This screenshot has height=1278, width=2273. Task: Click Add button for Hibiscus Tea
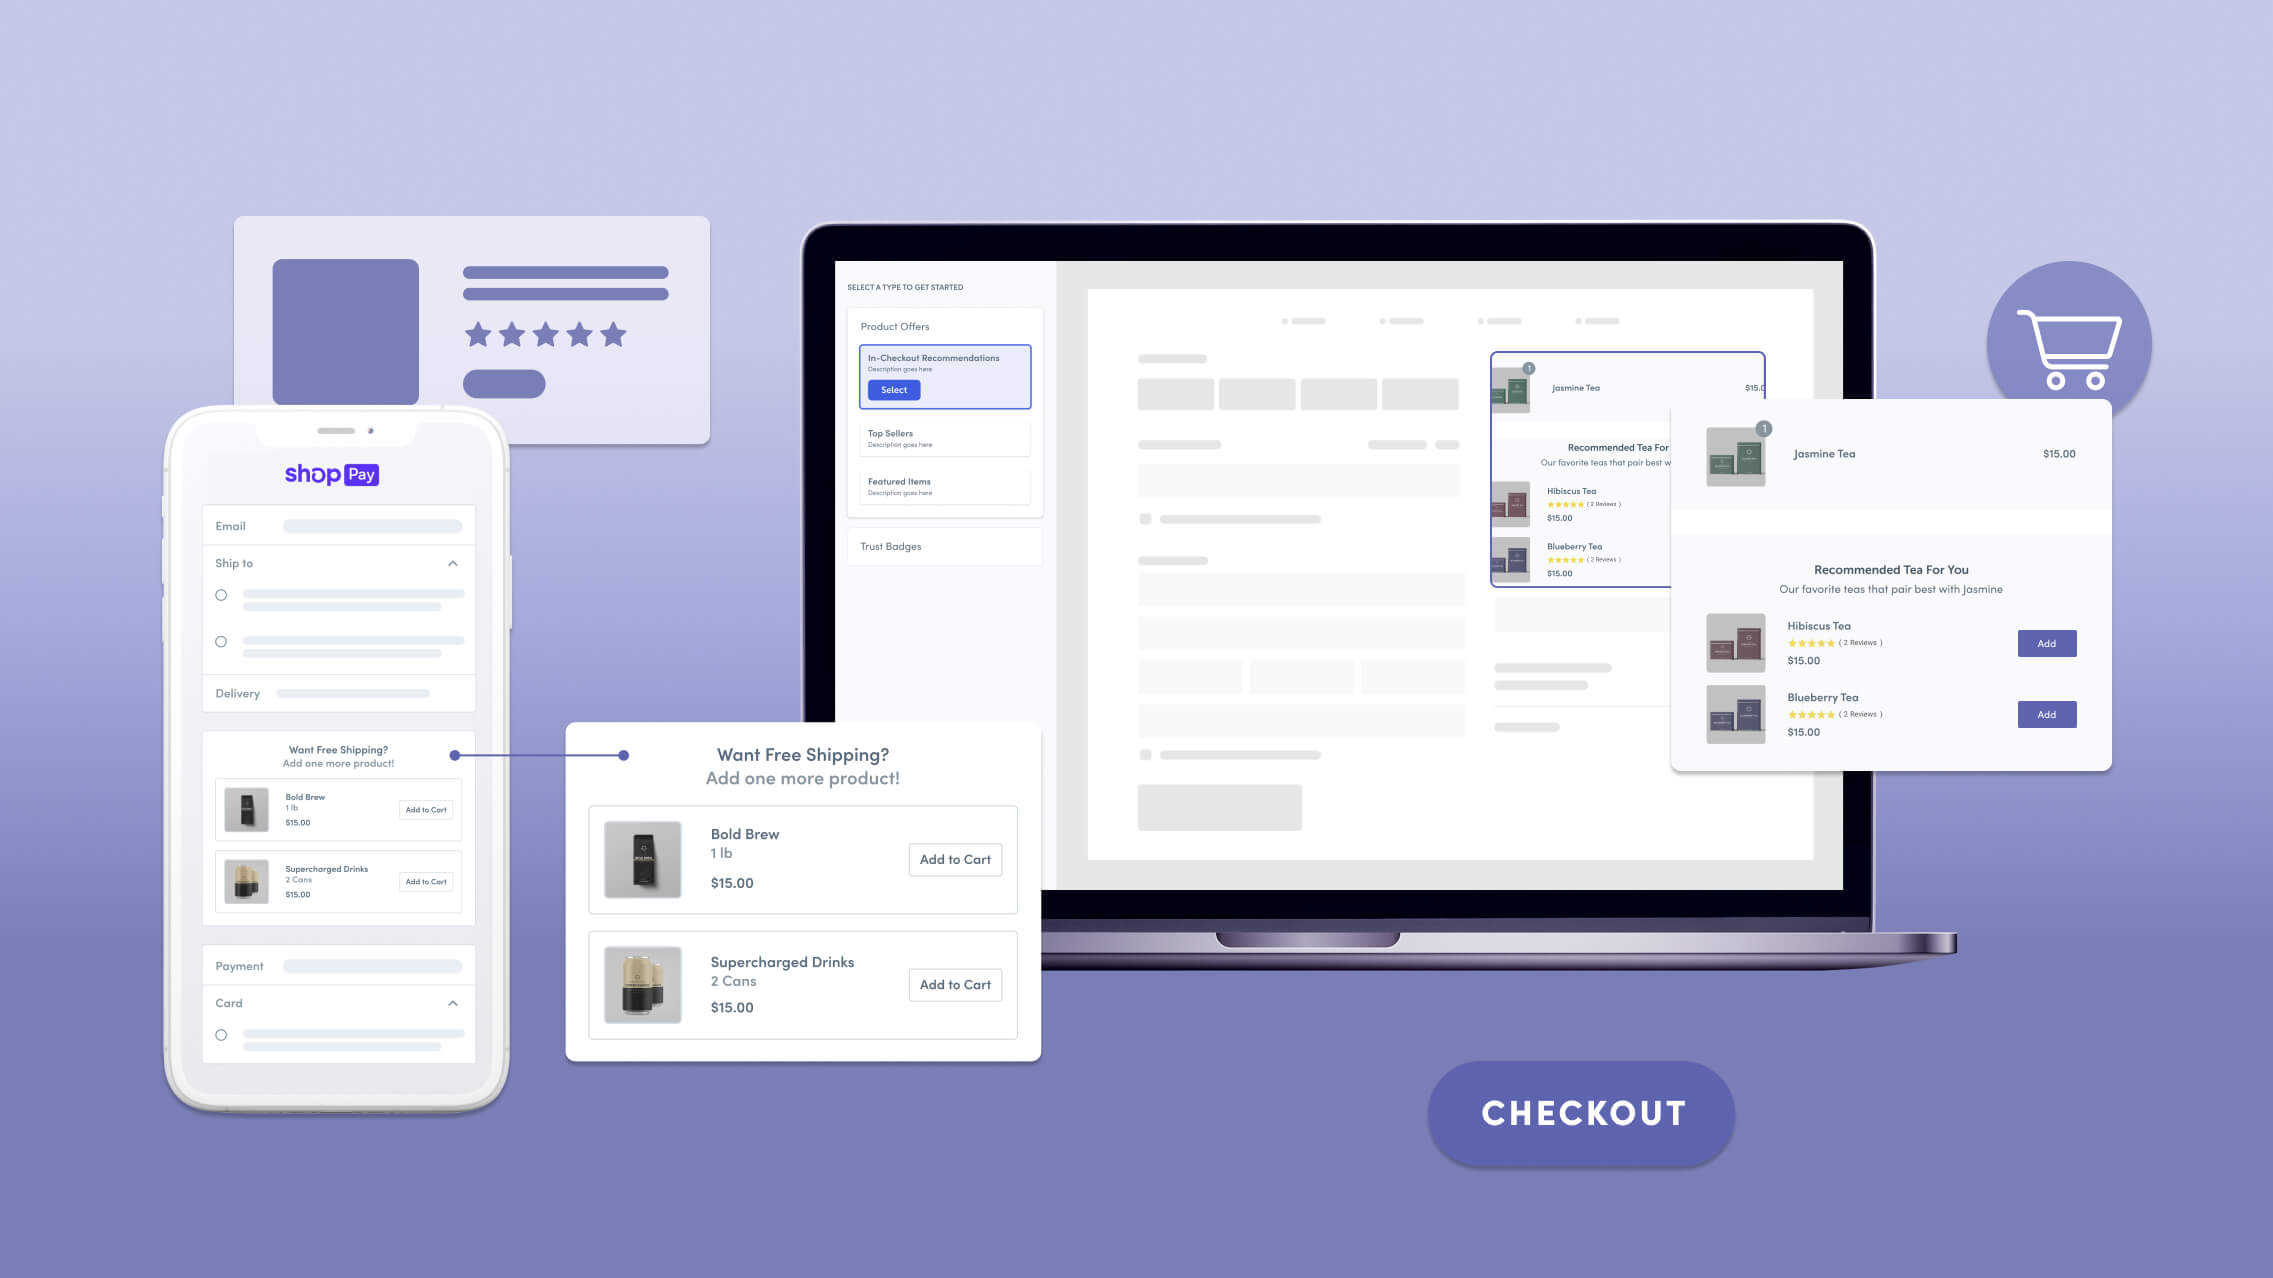[2045, 643]
